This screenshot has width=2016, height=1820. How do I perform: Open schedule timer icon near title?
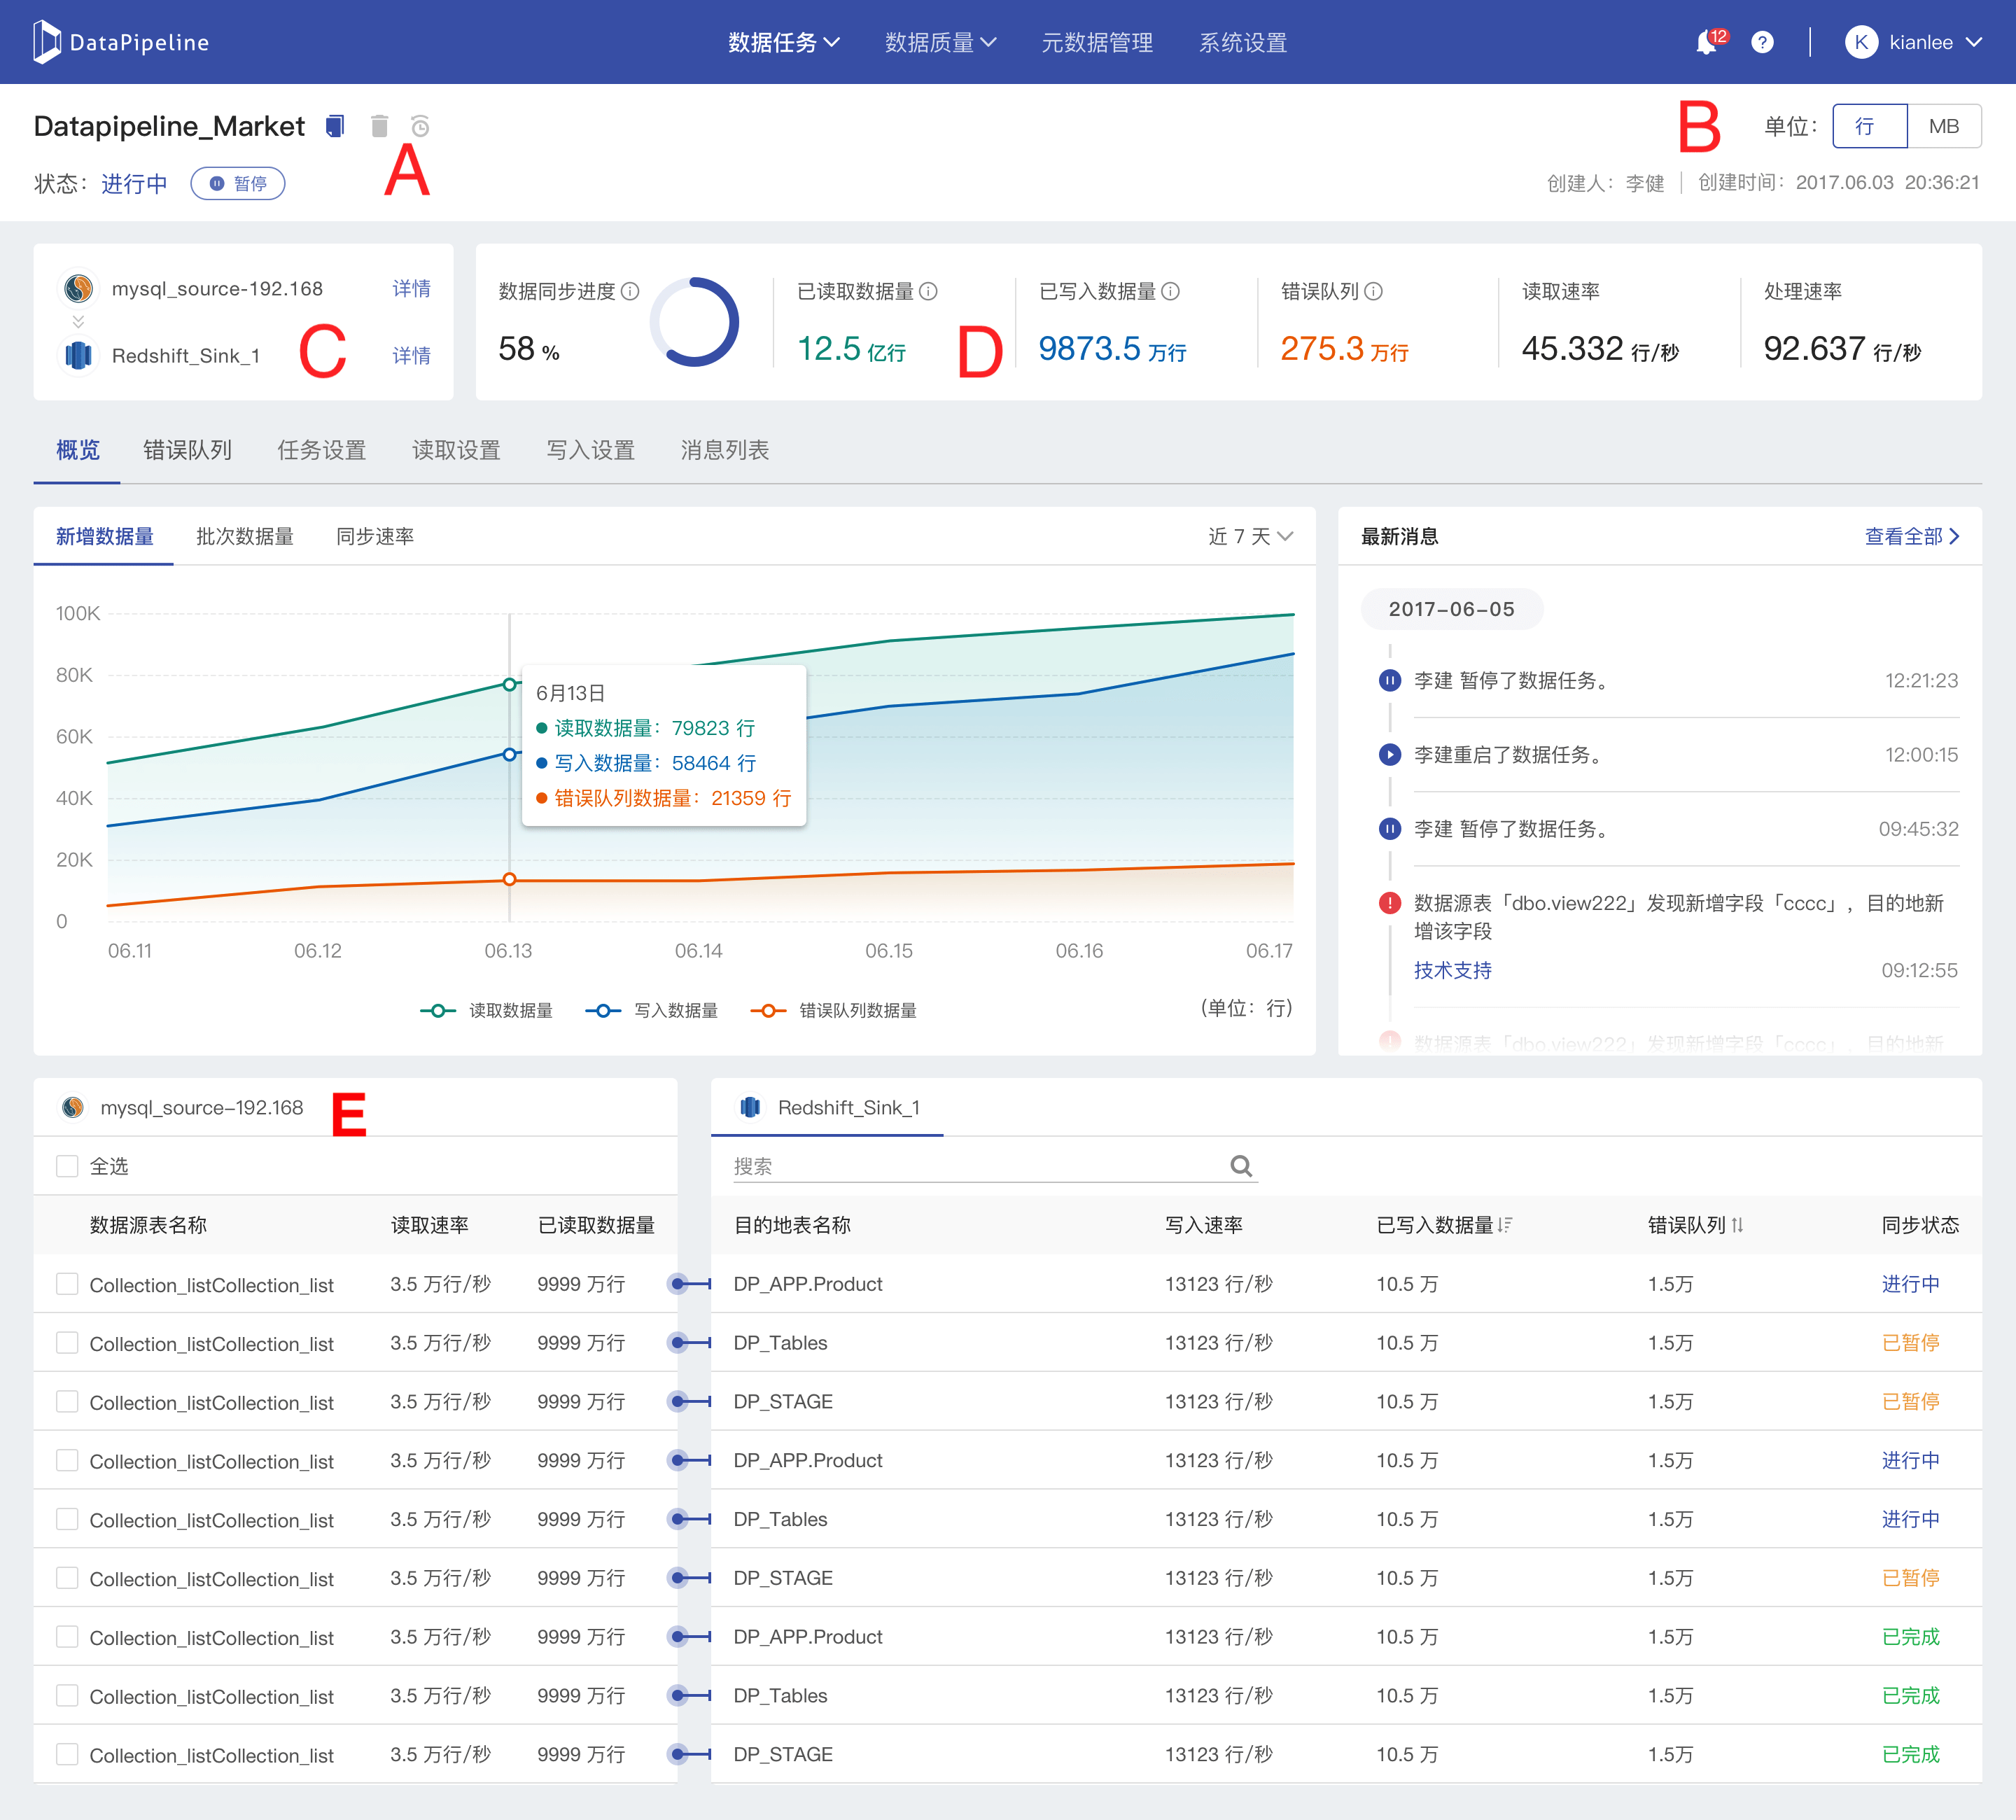(x=420, y=126)
